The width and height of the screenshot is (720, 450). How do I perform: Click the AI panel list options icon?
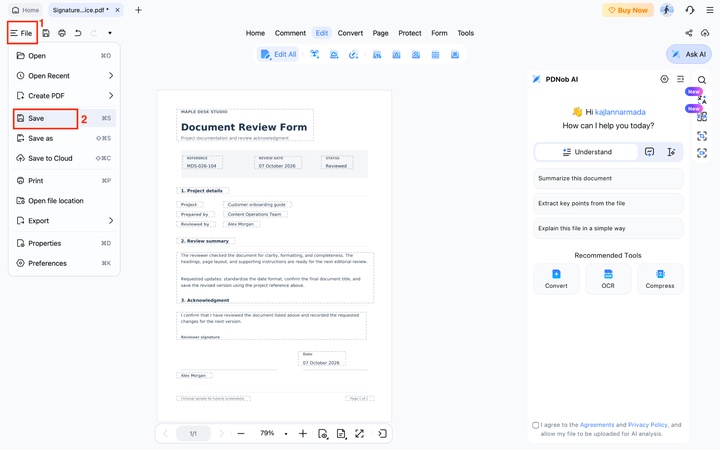(681, 79)
